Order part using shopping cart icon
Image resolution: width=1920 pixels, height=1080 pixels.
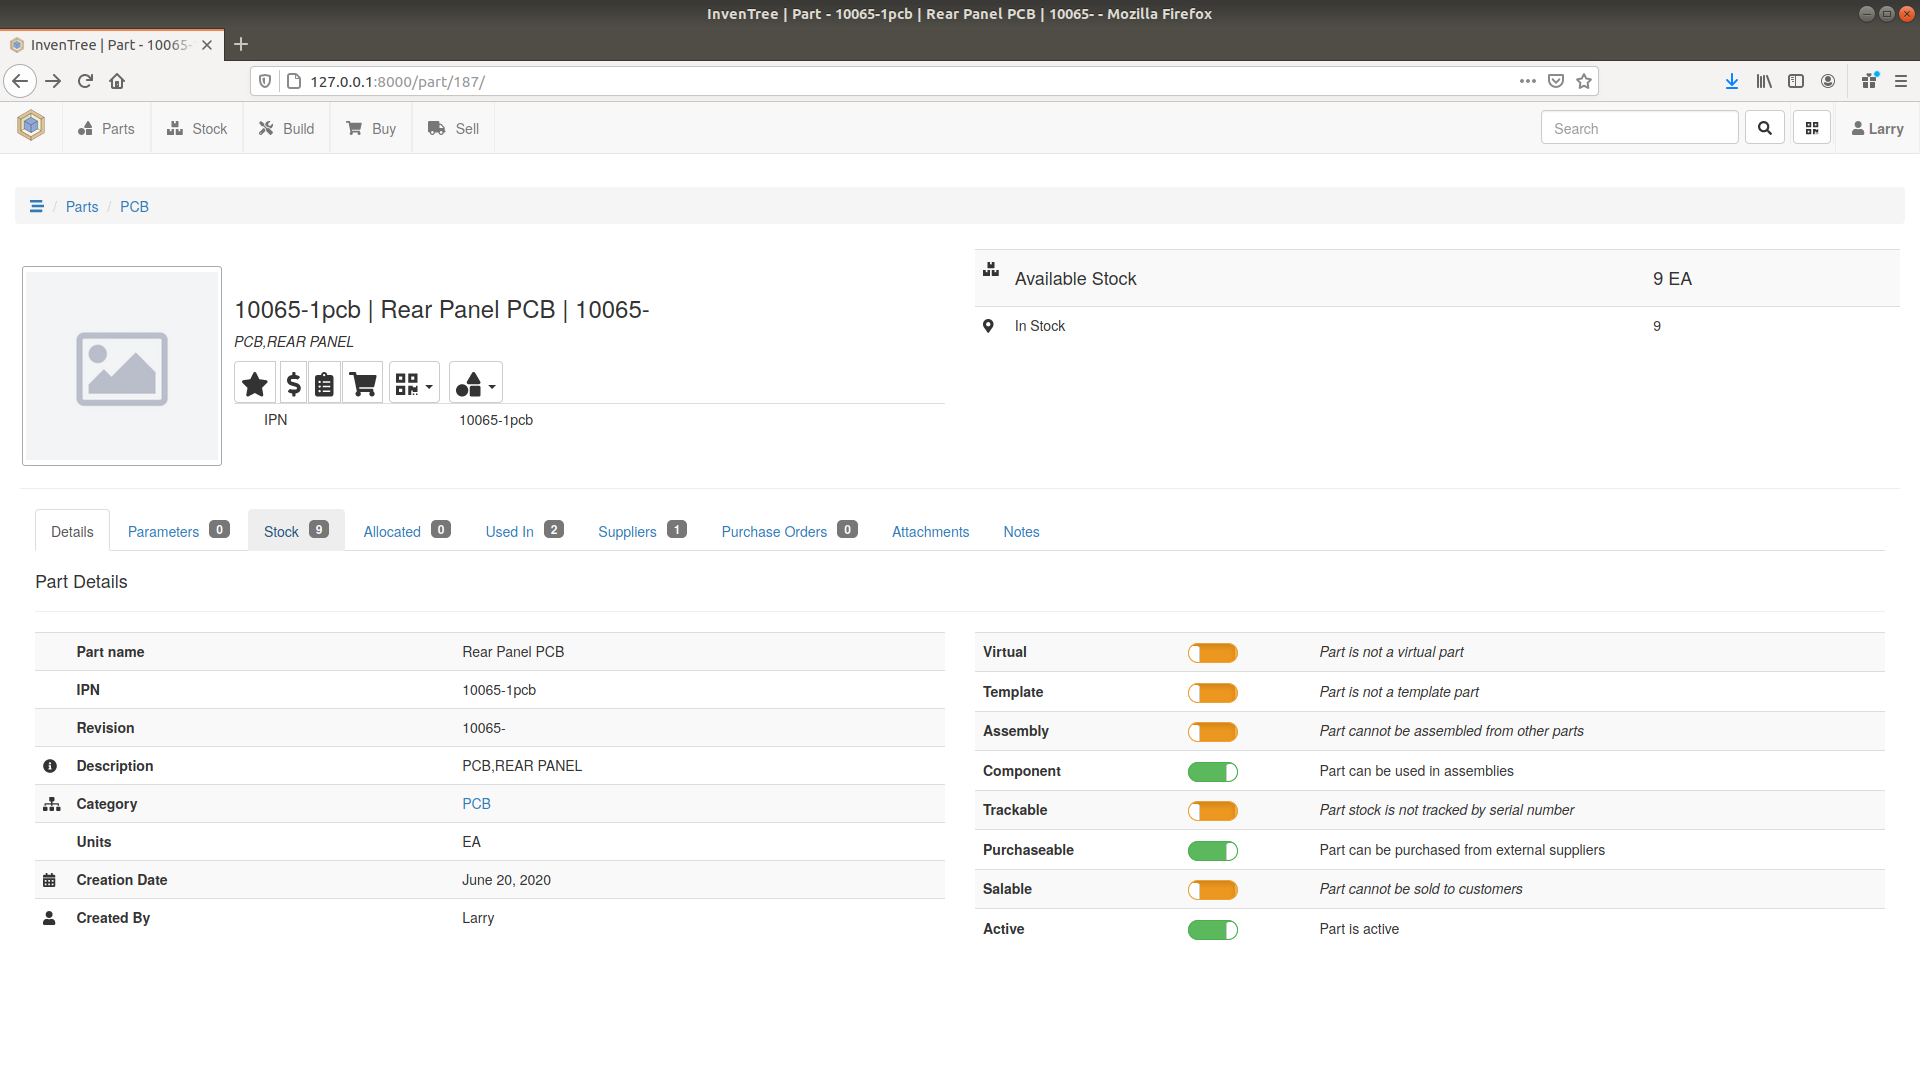pyautogui.click(x=362, y=382)
